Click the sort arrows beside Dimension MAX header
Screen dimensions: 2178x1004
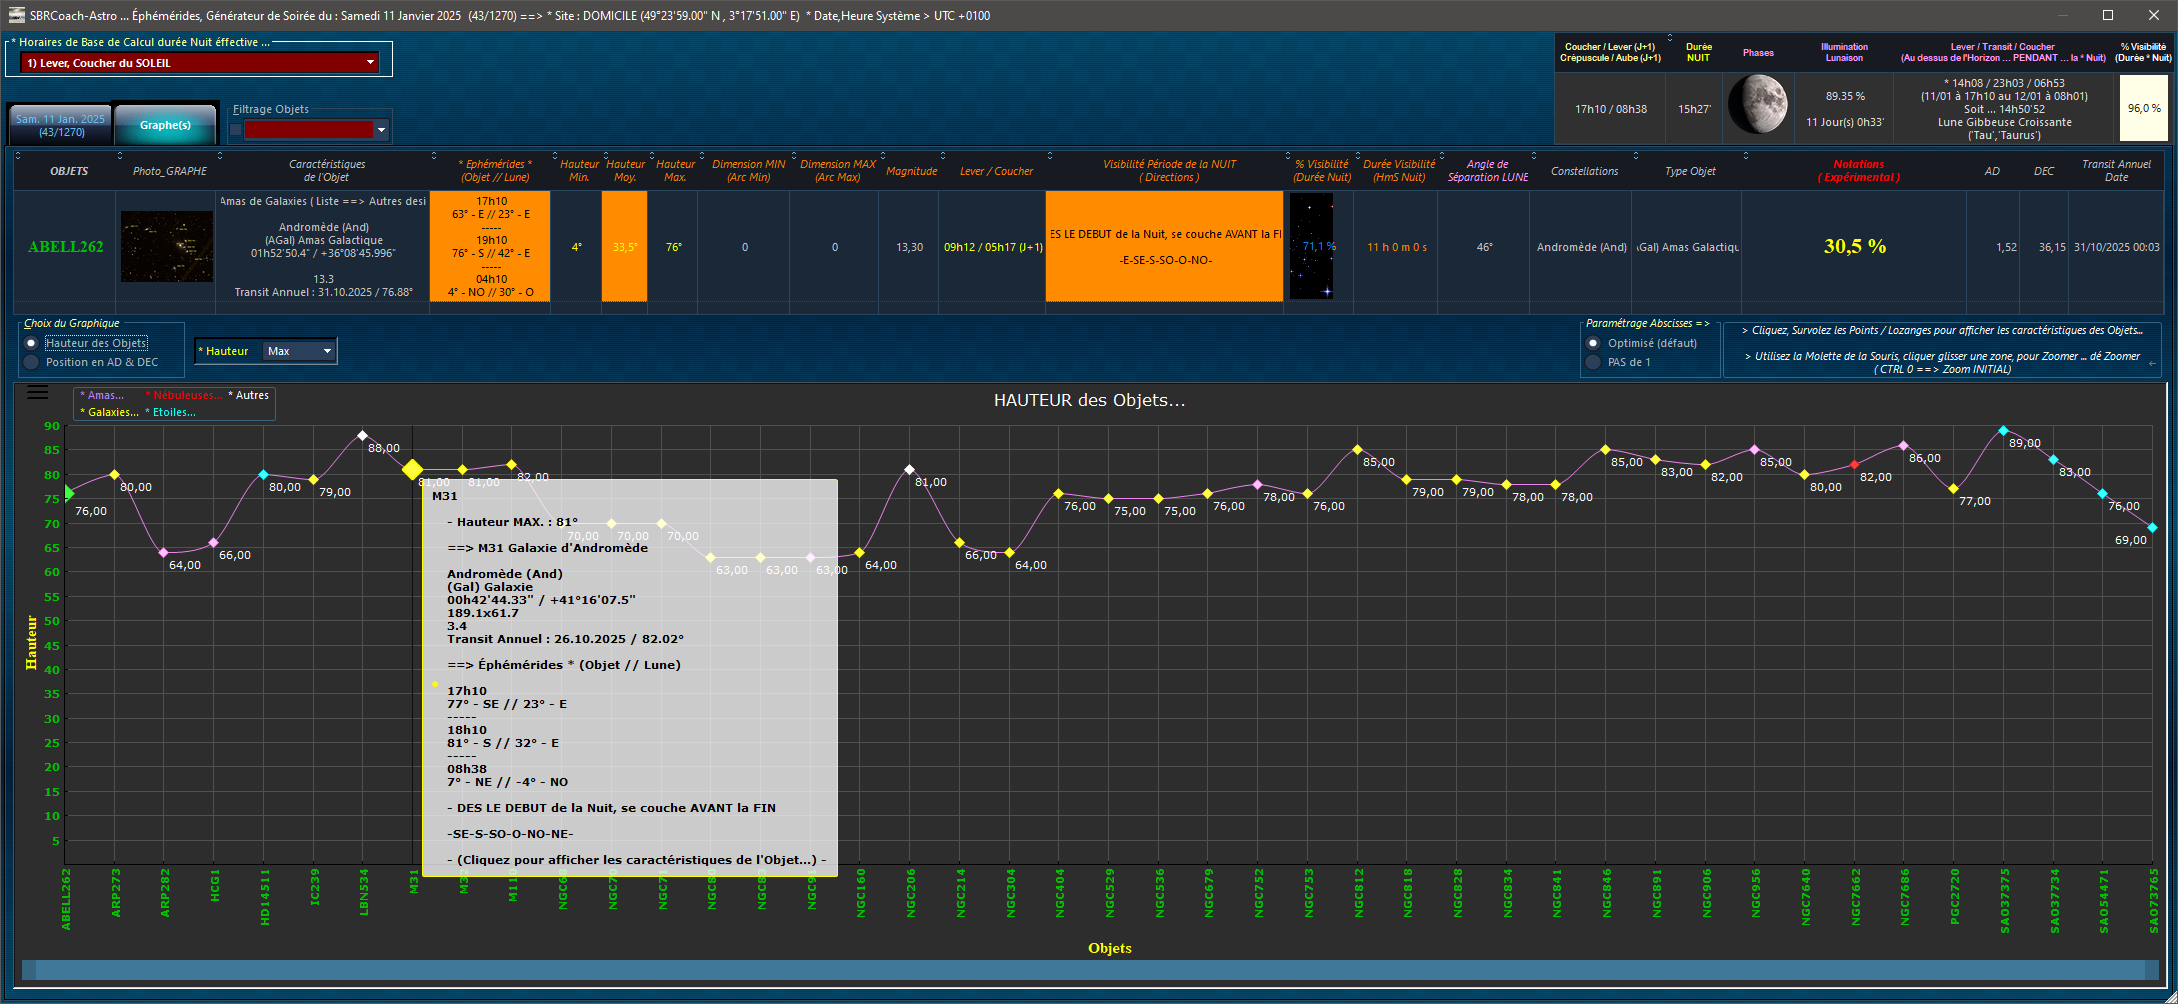pyautogui.click(x=794, y=156)
